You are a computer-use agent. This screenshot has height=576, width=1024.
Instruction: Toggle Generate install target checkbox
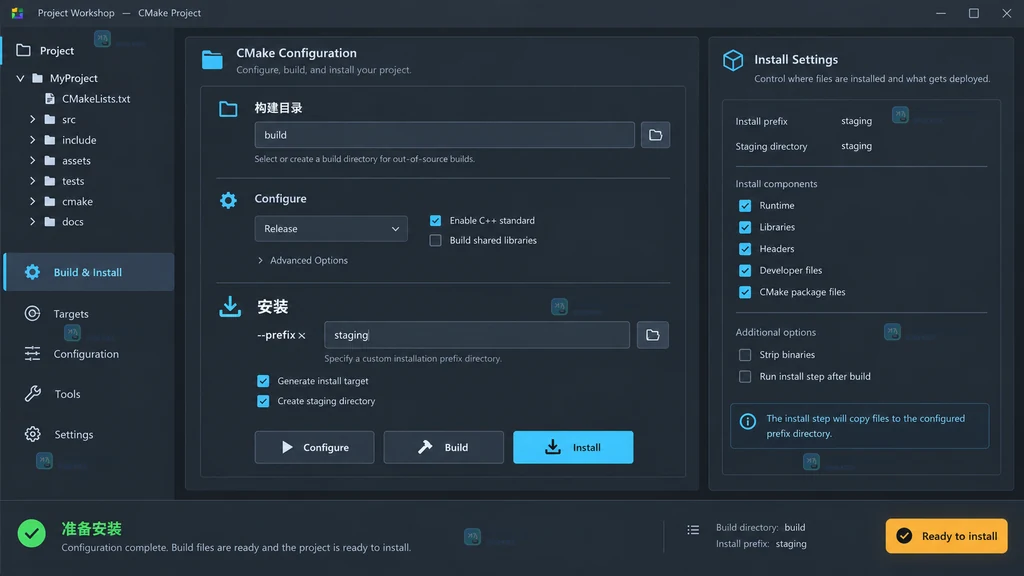263,381
